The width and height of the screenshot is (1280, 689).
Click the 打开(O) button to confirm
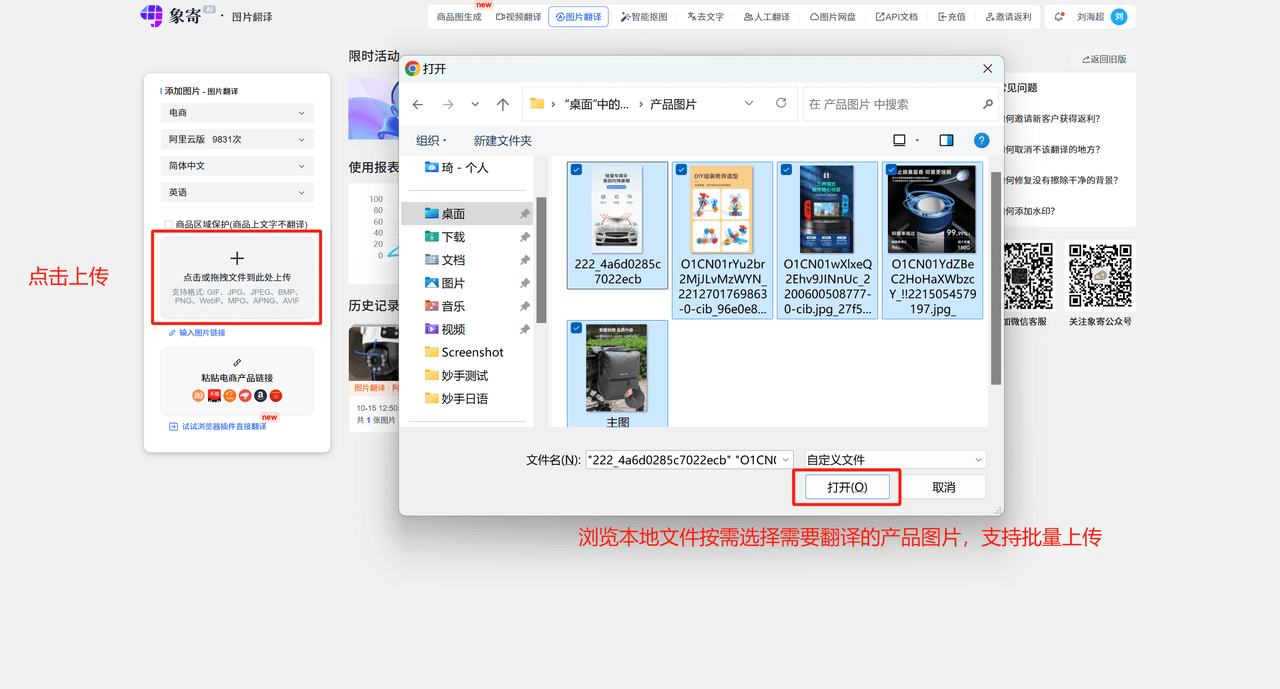tap(846, 486)
